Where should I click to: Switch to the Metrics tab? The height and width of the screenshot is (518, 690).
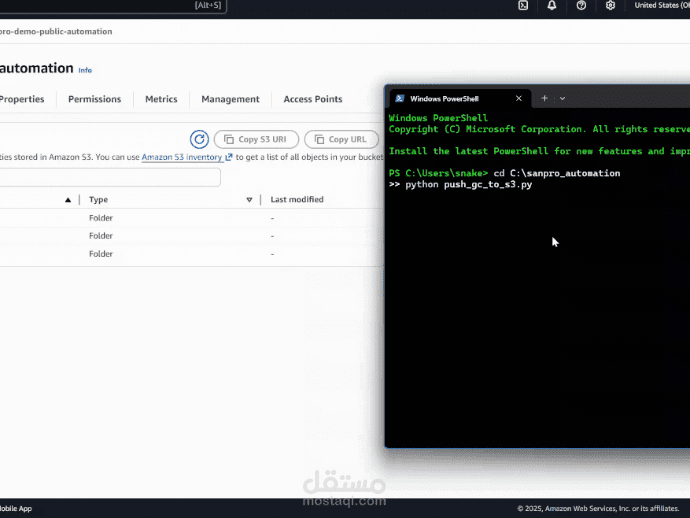(x=161, y=99)
